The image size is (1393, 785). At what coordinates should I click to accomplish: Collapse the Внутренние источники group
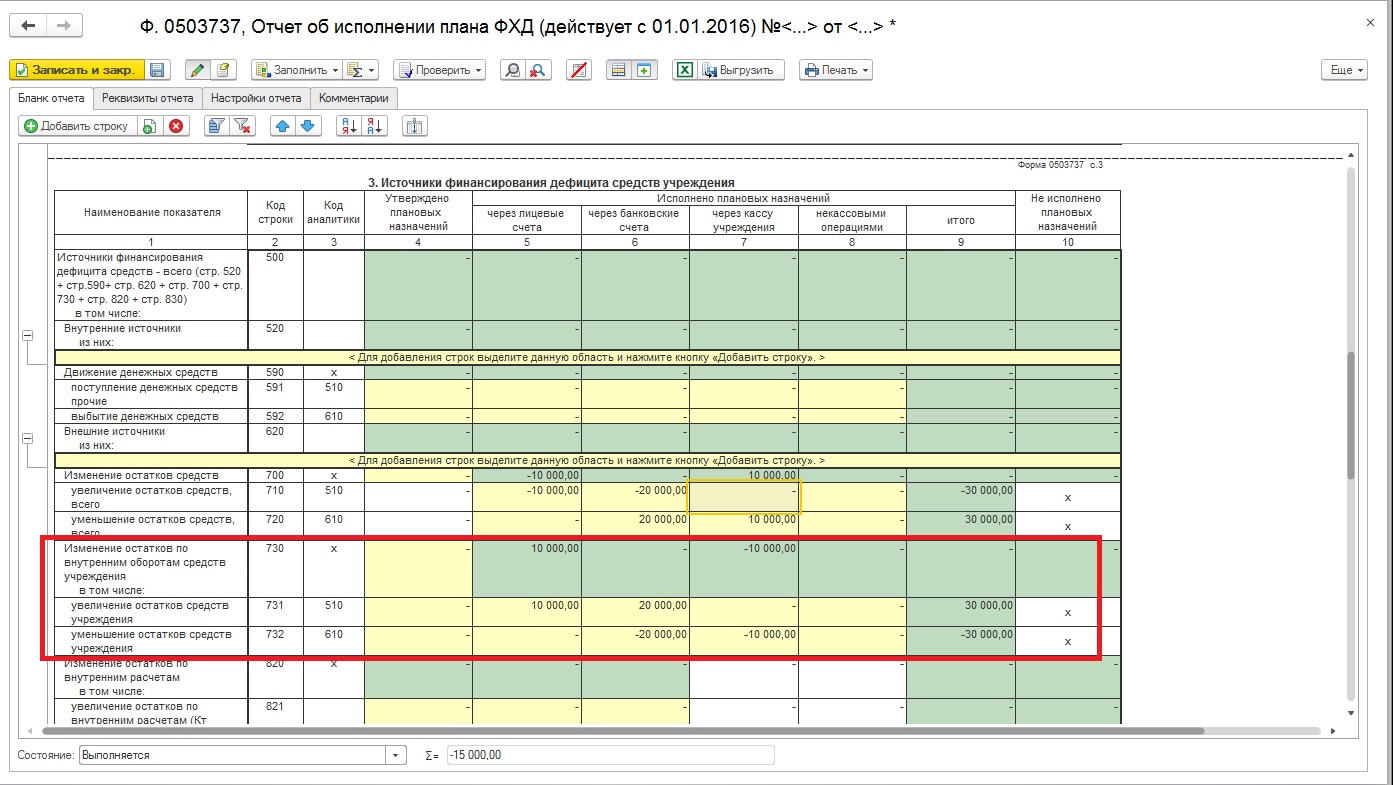point(27,335)
